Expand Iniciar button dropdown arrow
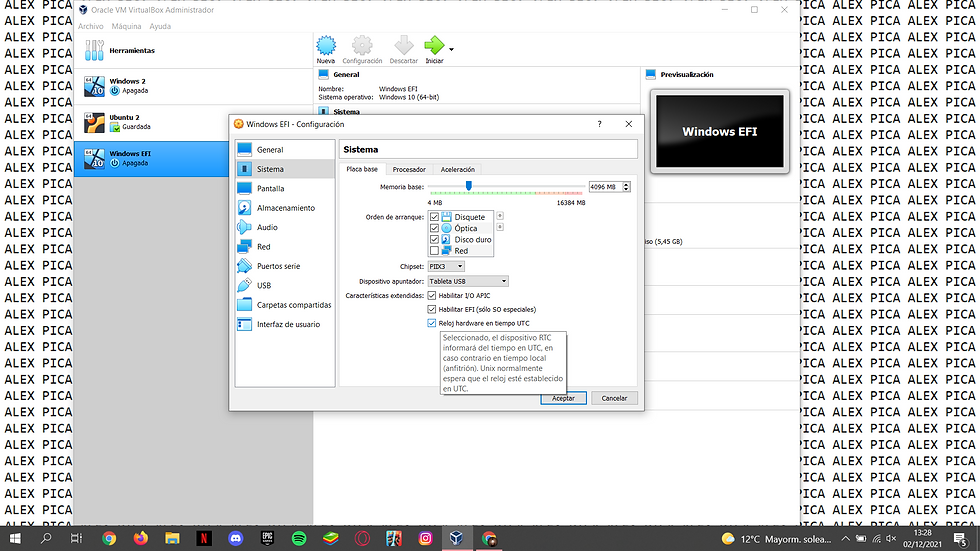This screenshot has height=551, width=980. click(x=451, y=49)
